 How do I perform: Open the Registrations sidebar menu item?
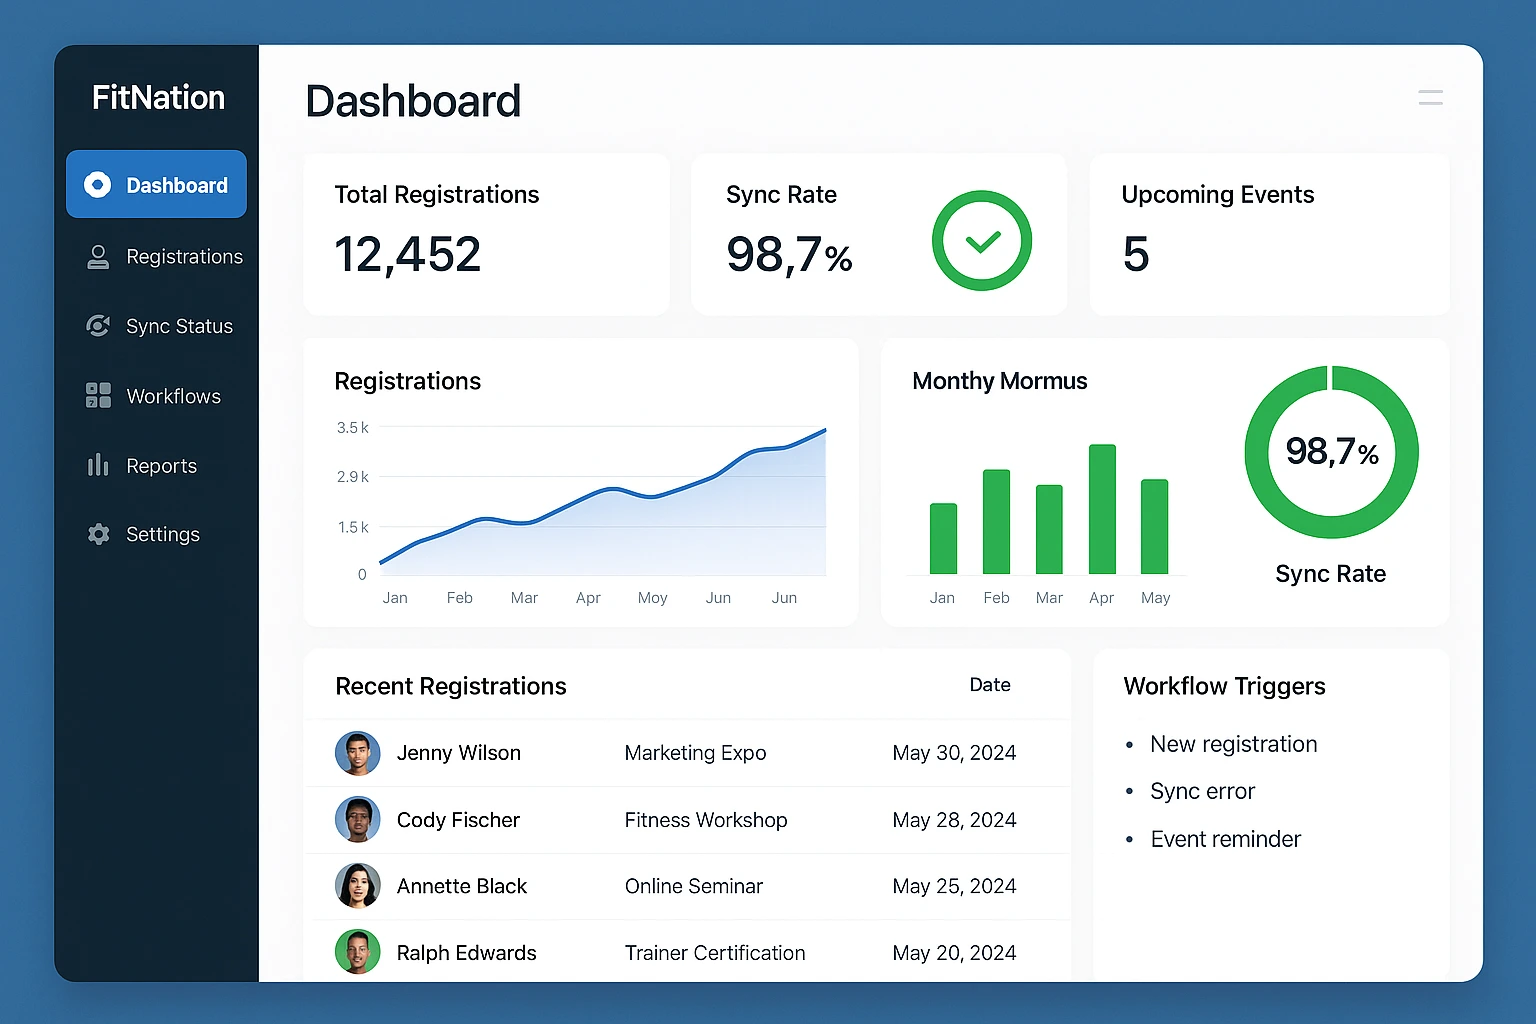tap(184, 257)
